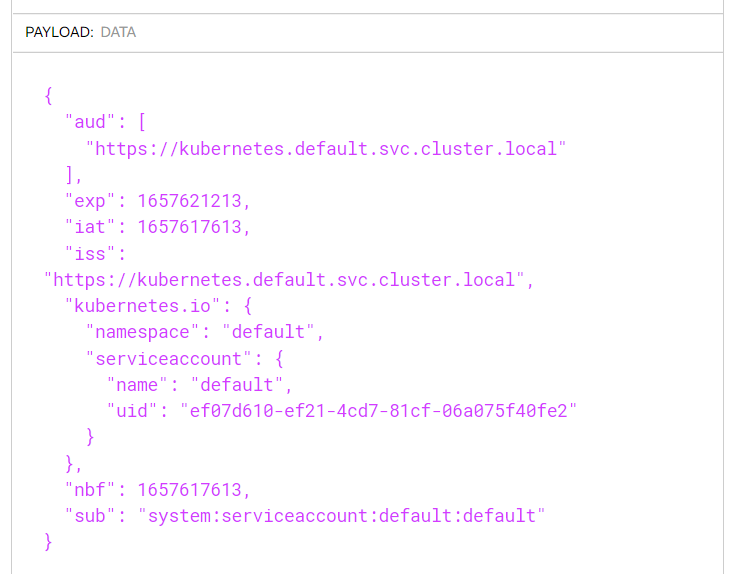Click the serviceaccount "name": "default" line
Screen dimensions: 730x574
(199, 385)
